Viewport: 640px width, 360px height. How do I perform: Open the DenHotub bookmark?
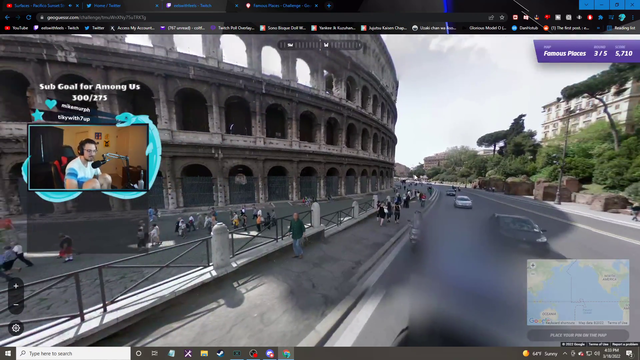[x=524, y=28]
